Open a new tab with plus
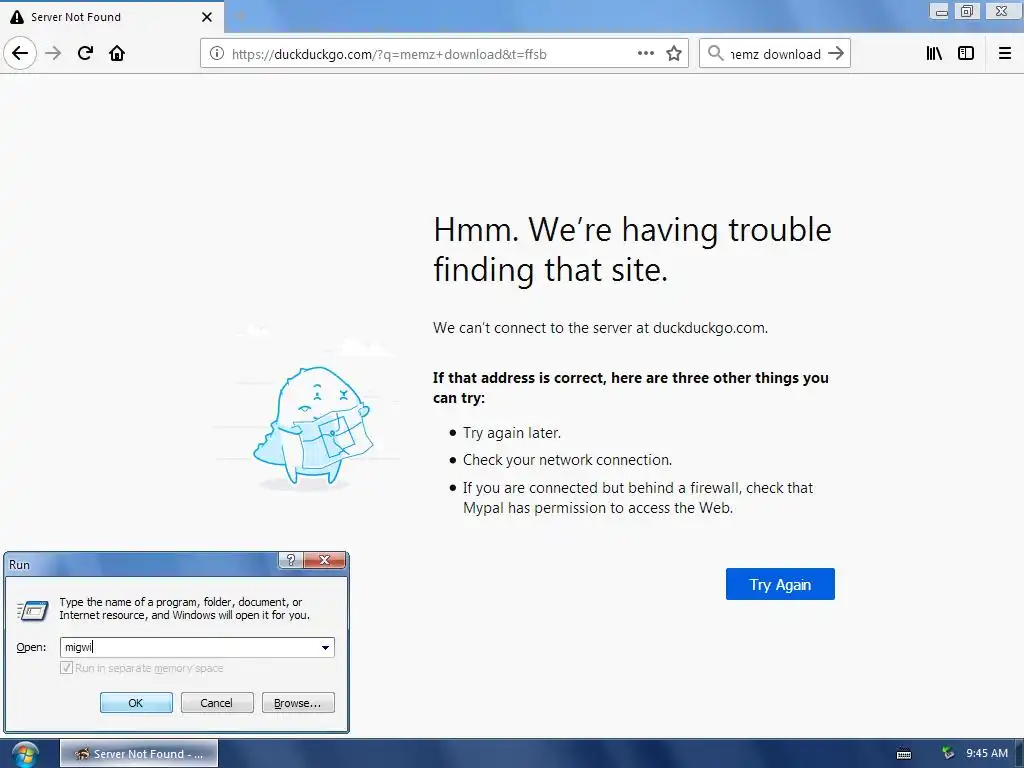This screenshot has width=1024, height=768. (240, 17)
